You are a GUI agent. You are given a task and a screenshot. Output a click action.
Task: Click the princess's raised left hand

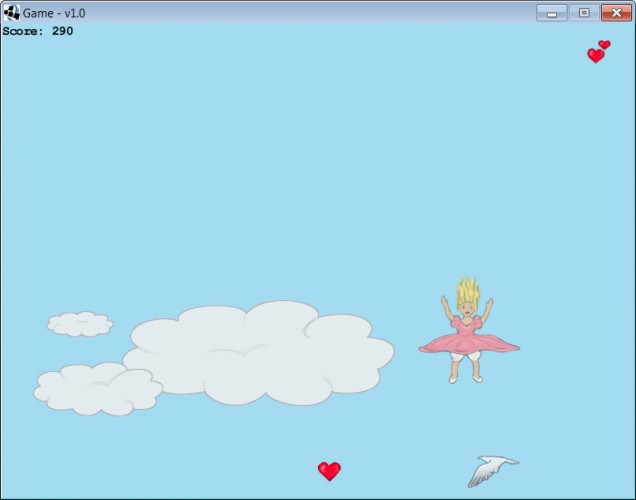tap(490, 305)
